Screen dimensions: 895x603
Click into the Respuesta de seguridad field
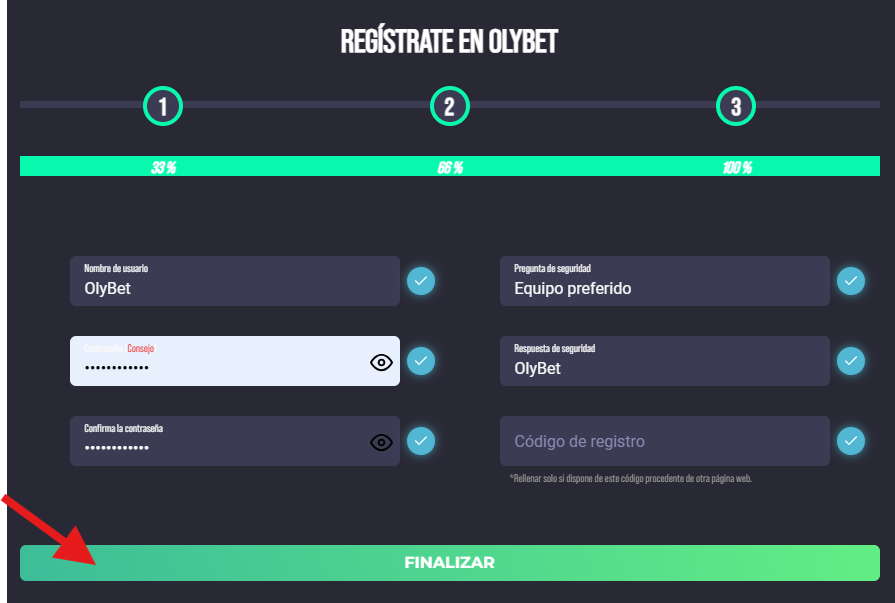coord(664,361)
